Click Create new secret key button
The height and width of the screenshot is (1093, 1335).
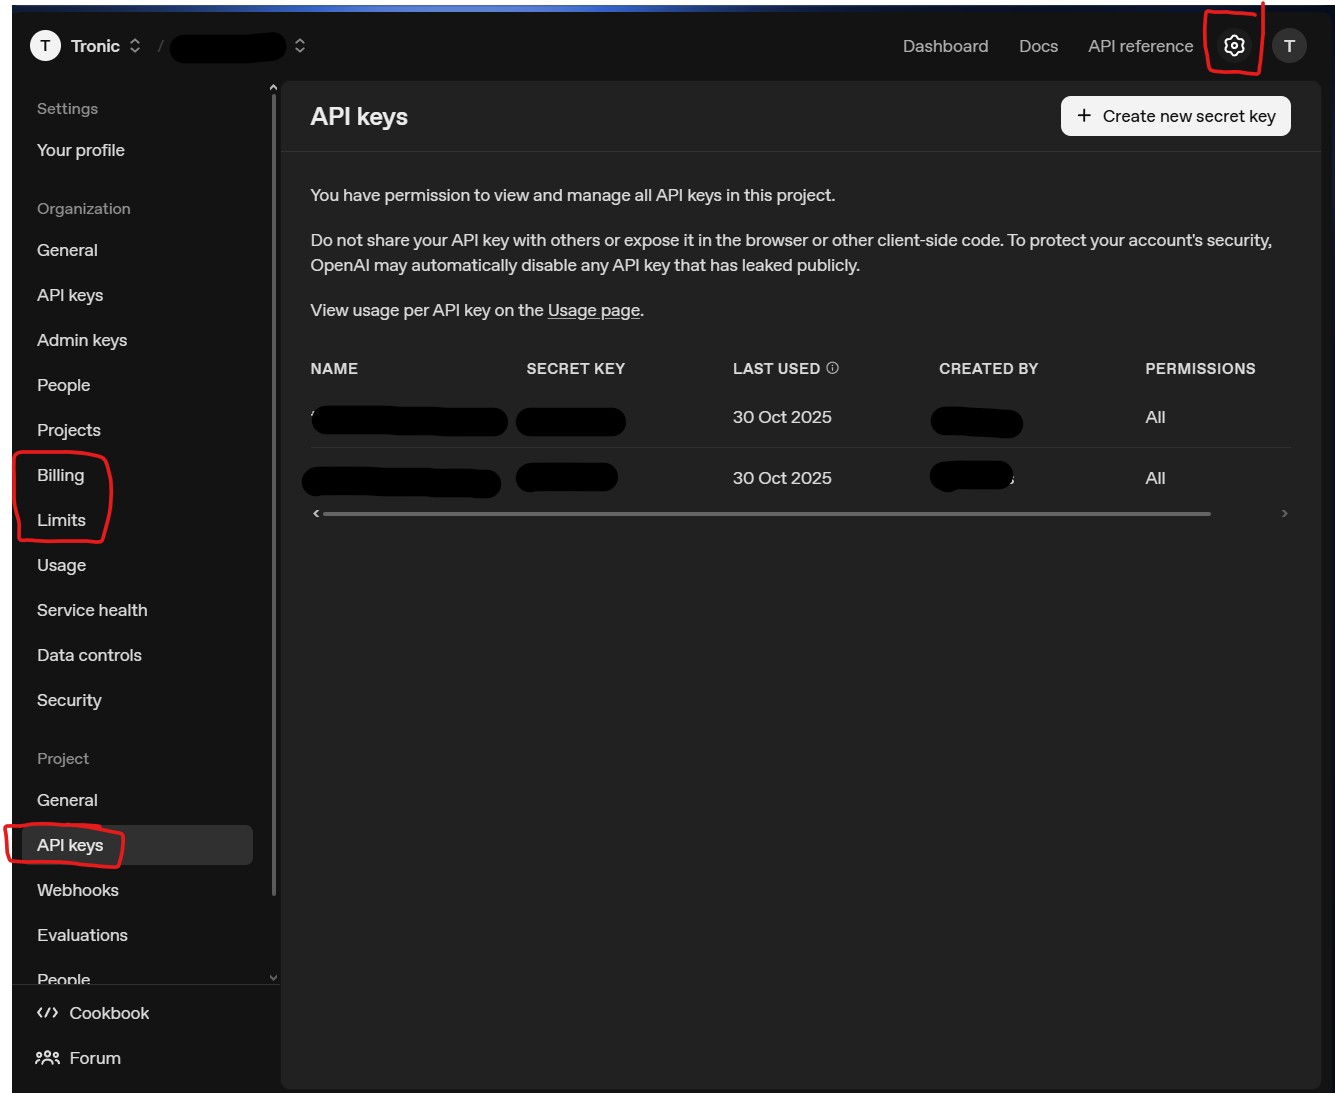tap(1175, 116)
